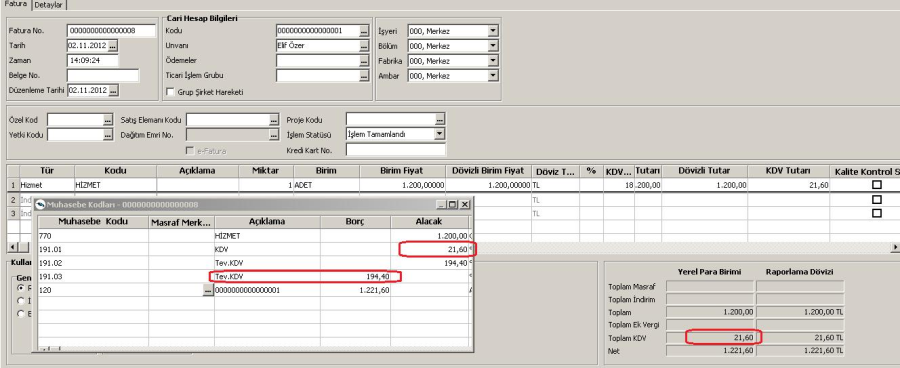Check Kalite Kontrol box in row 2

[876, 199]
